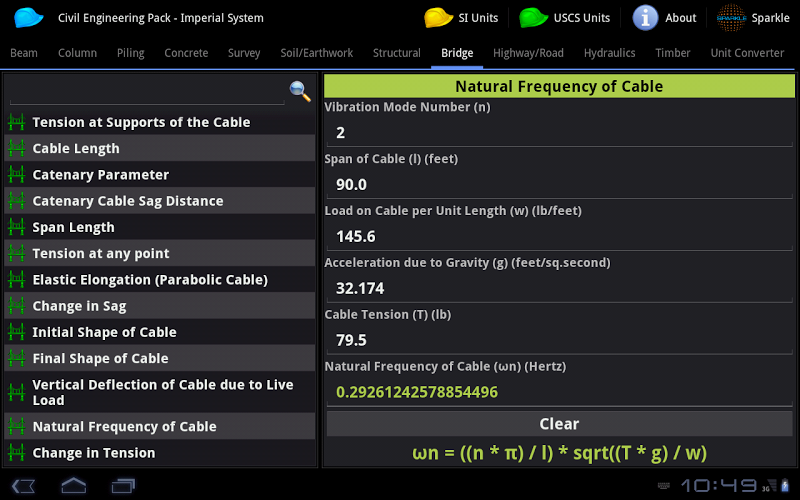Image resolution: width=800 pixels, height=500 pixels.
Task: Click the calculator search input field
Action: click(147, 92)
